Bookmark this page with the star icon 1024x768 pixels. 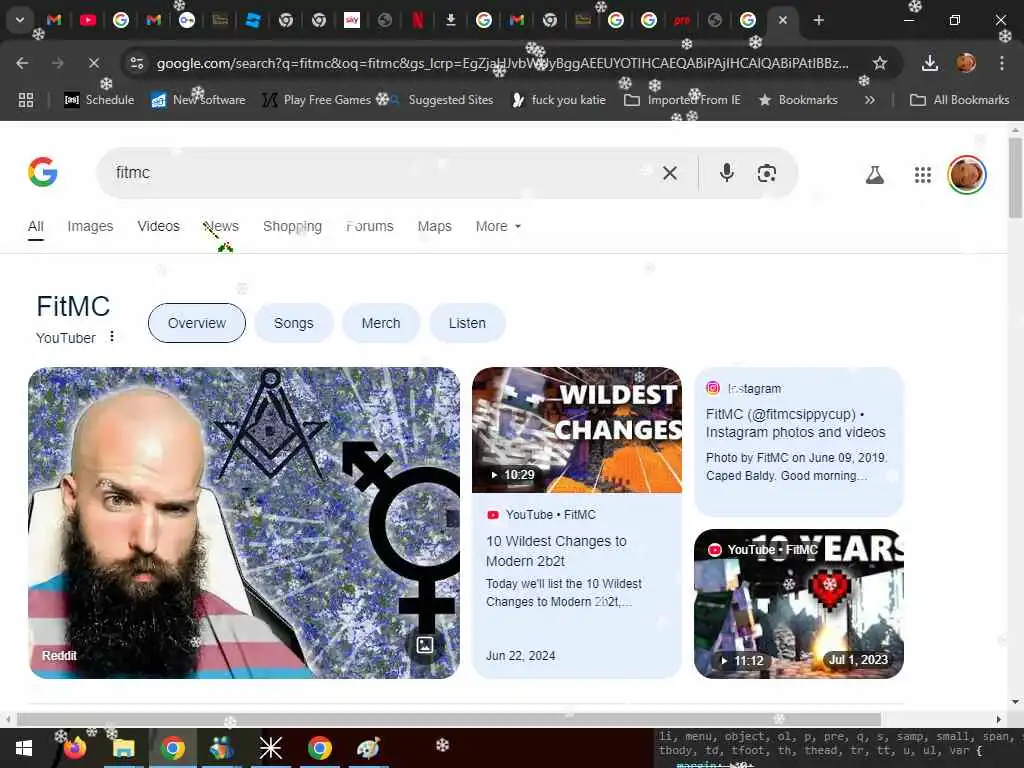[880, 63]
